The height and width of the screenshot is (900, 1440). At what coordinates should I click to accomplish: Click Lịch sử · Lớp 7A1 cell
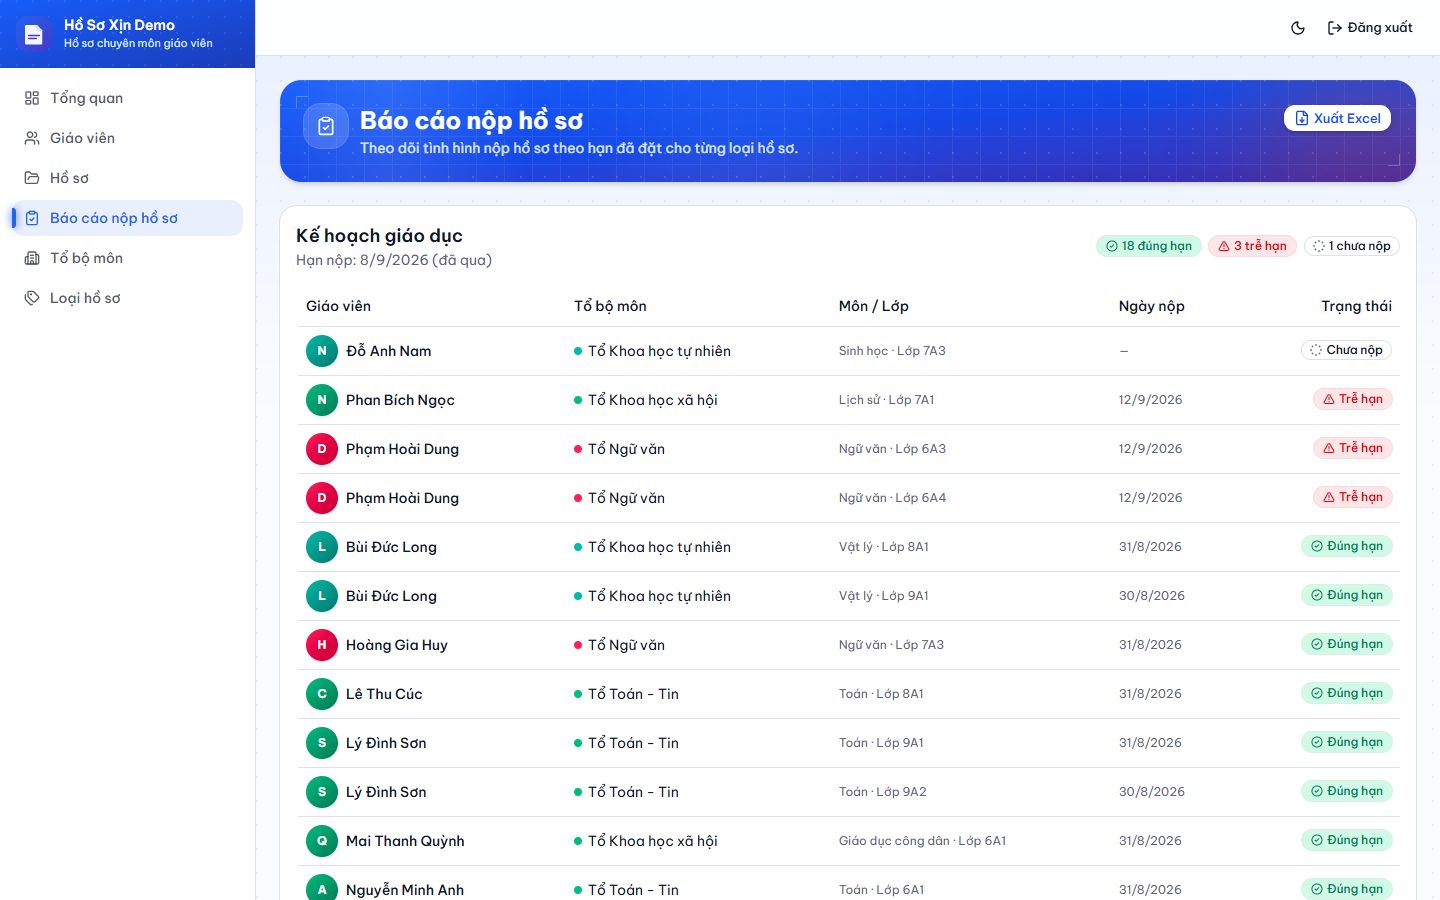click(x=886, y=400)
